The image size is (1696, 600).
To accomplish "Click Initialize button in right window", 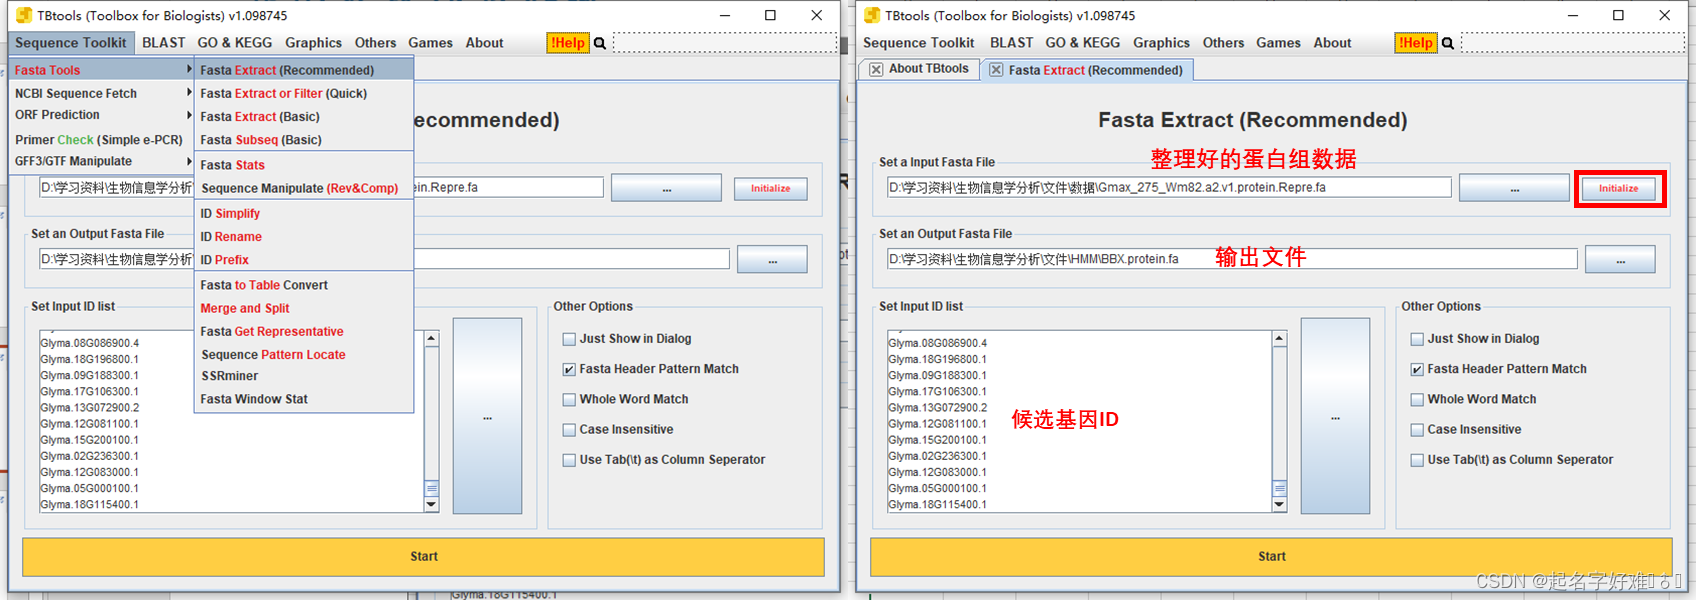I will pyautogui.click(x=1618, y=188).
